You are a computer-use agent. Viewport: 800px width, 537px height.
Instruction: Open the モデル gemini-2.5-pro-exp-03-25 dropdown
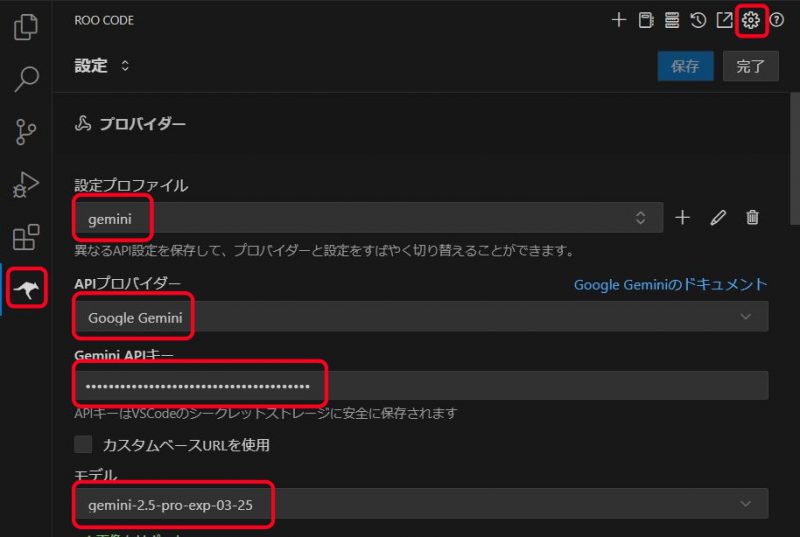click(x=421, y=504)
